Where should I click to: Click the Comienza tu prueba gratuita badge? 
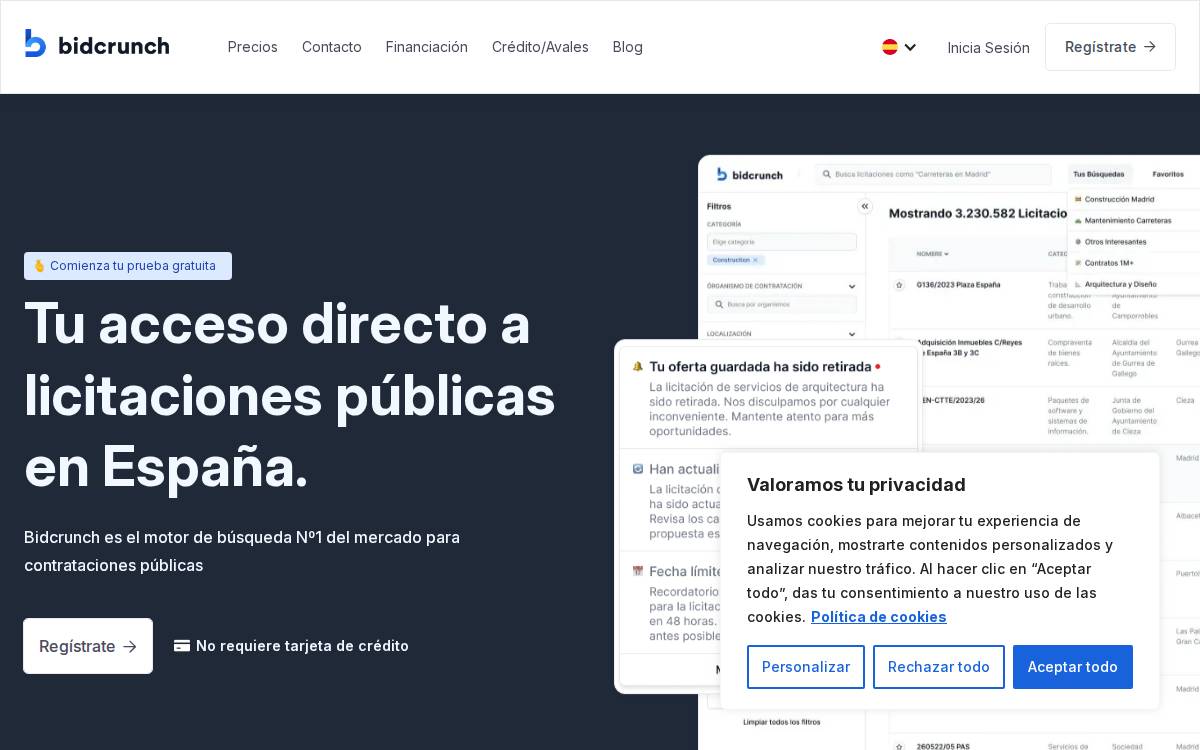coord(128,266)
